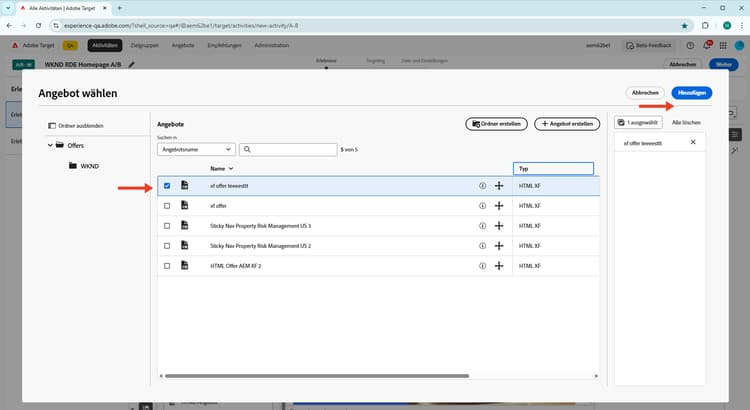
Task: Click file icon of Sticky Nav US 3
Action: [185, 225]
